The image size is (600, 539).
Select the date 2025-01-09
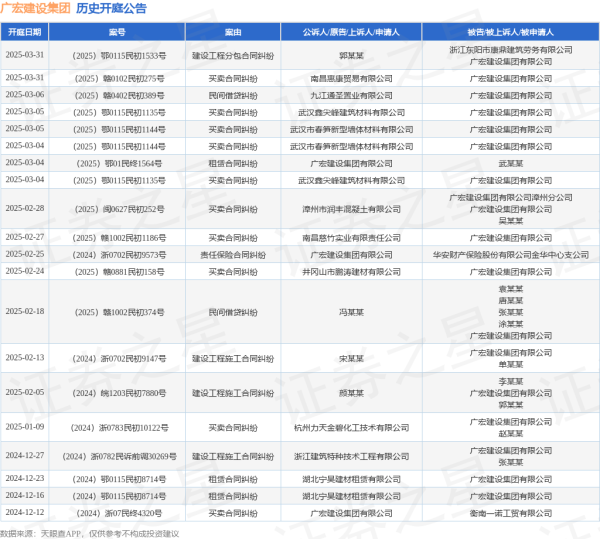pyautogui.click(x=24, y=427)
